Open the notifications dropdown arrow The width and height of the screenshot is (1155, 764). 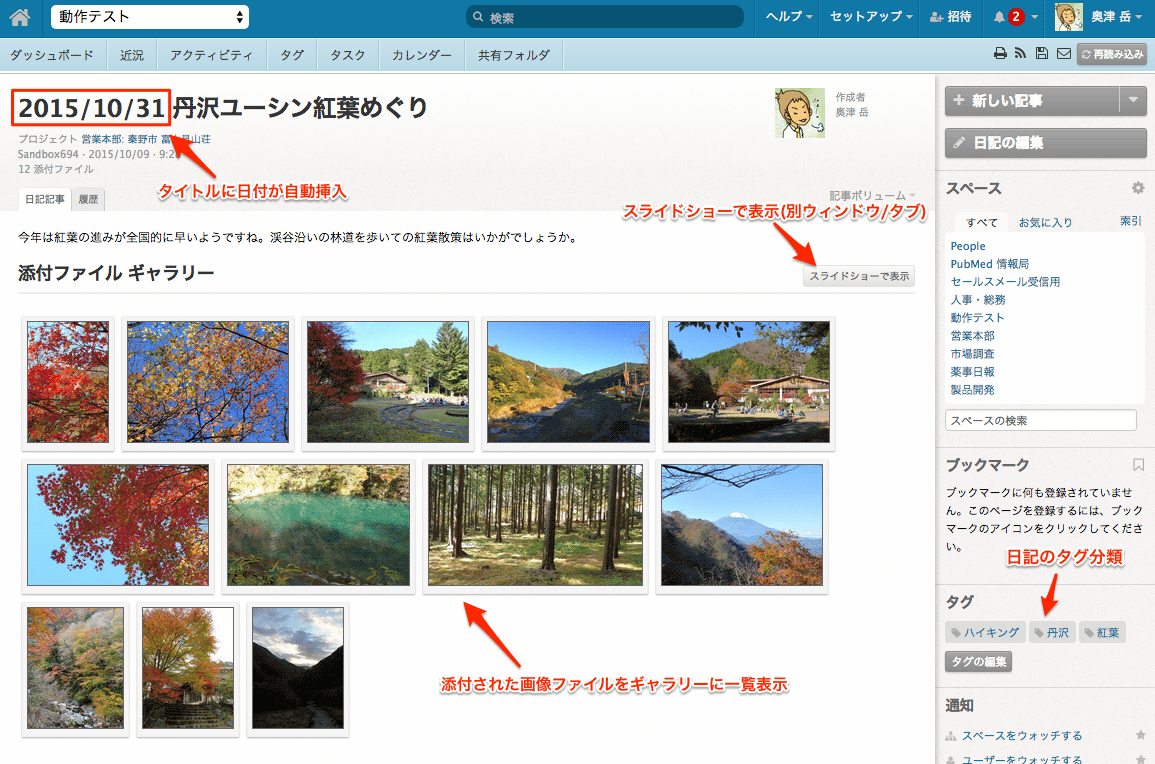tap(1035, 17)
